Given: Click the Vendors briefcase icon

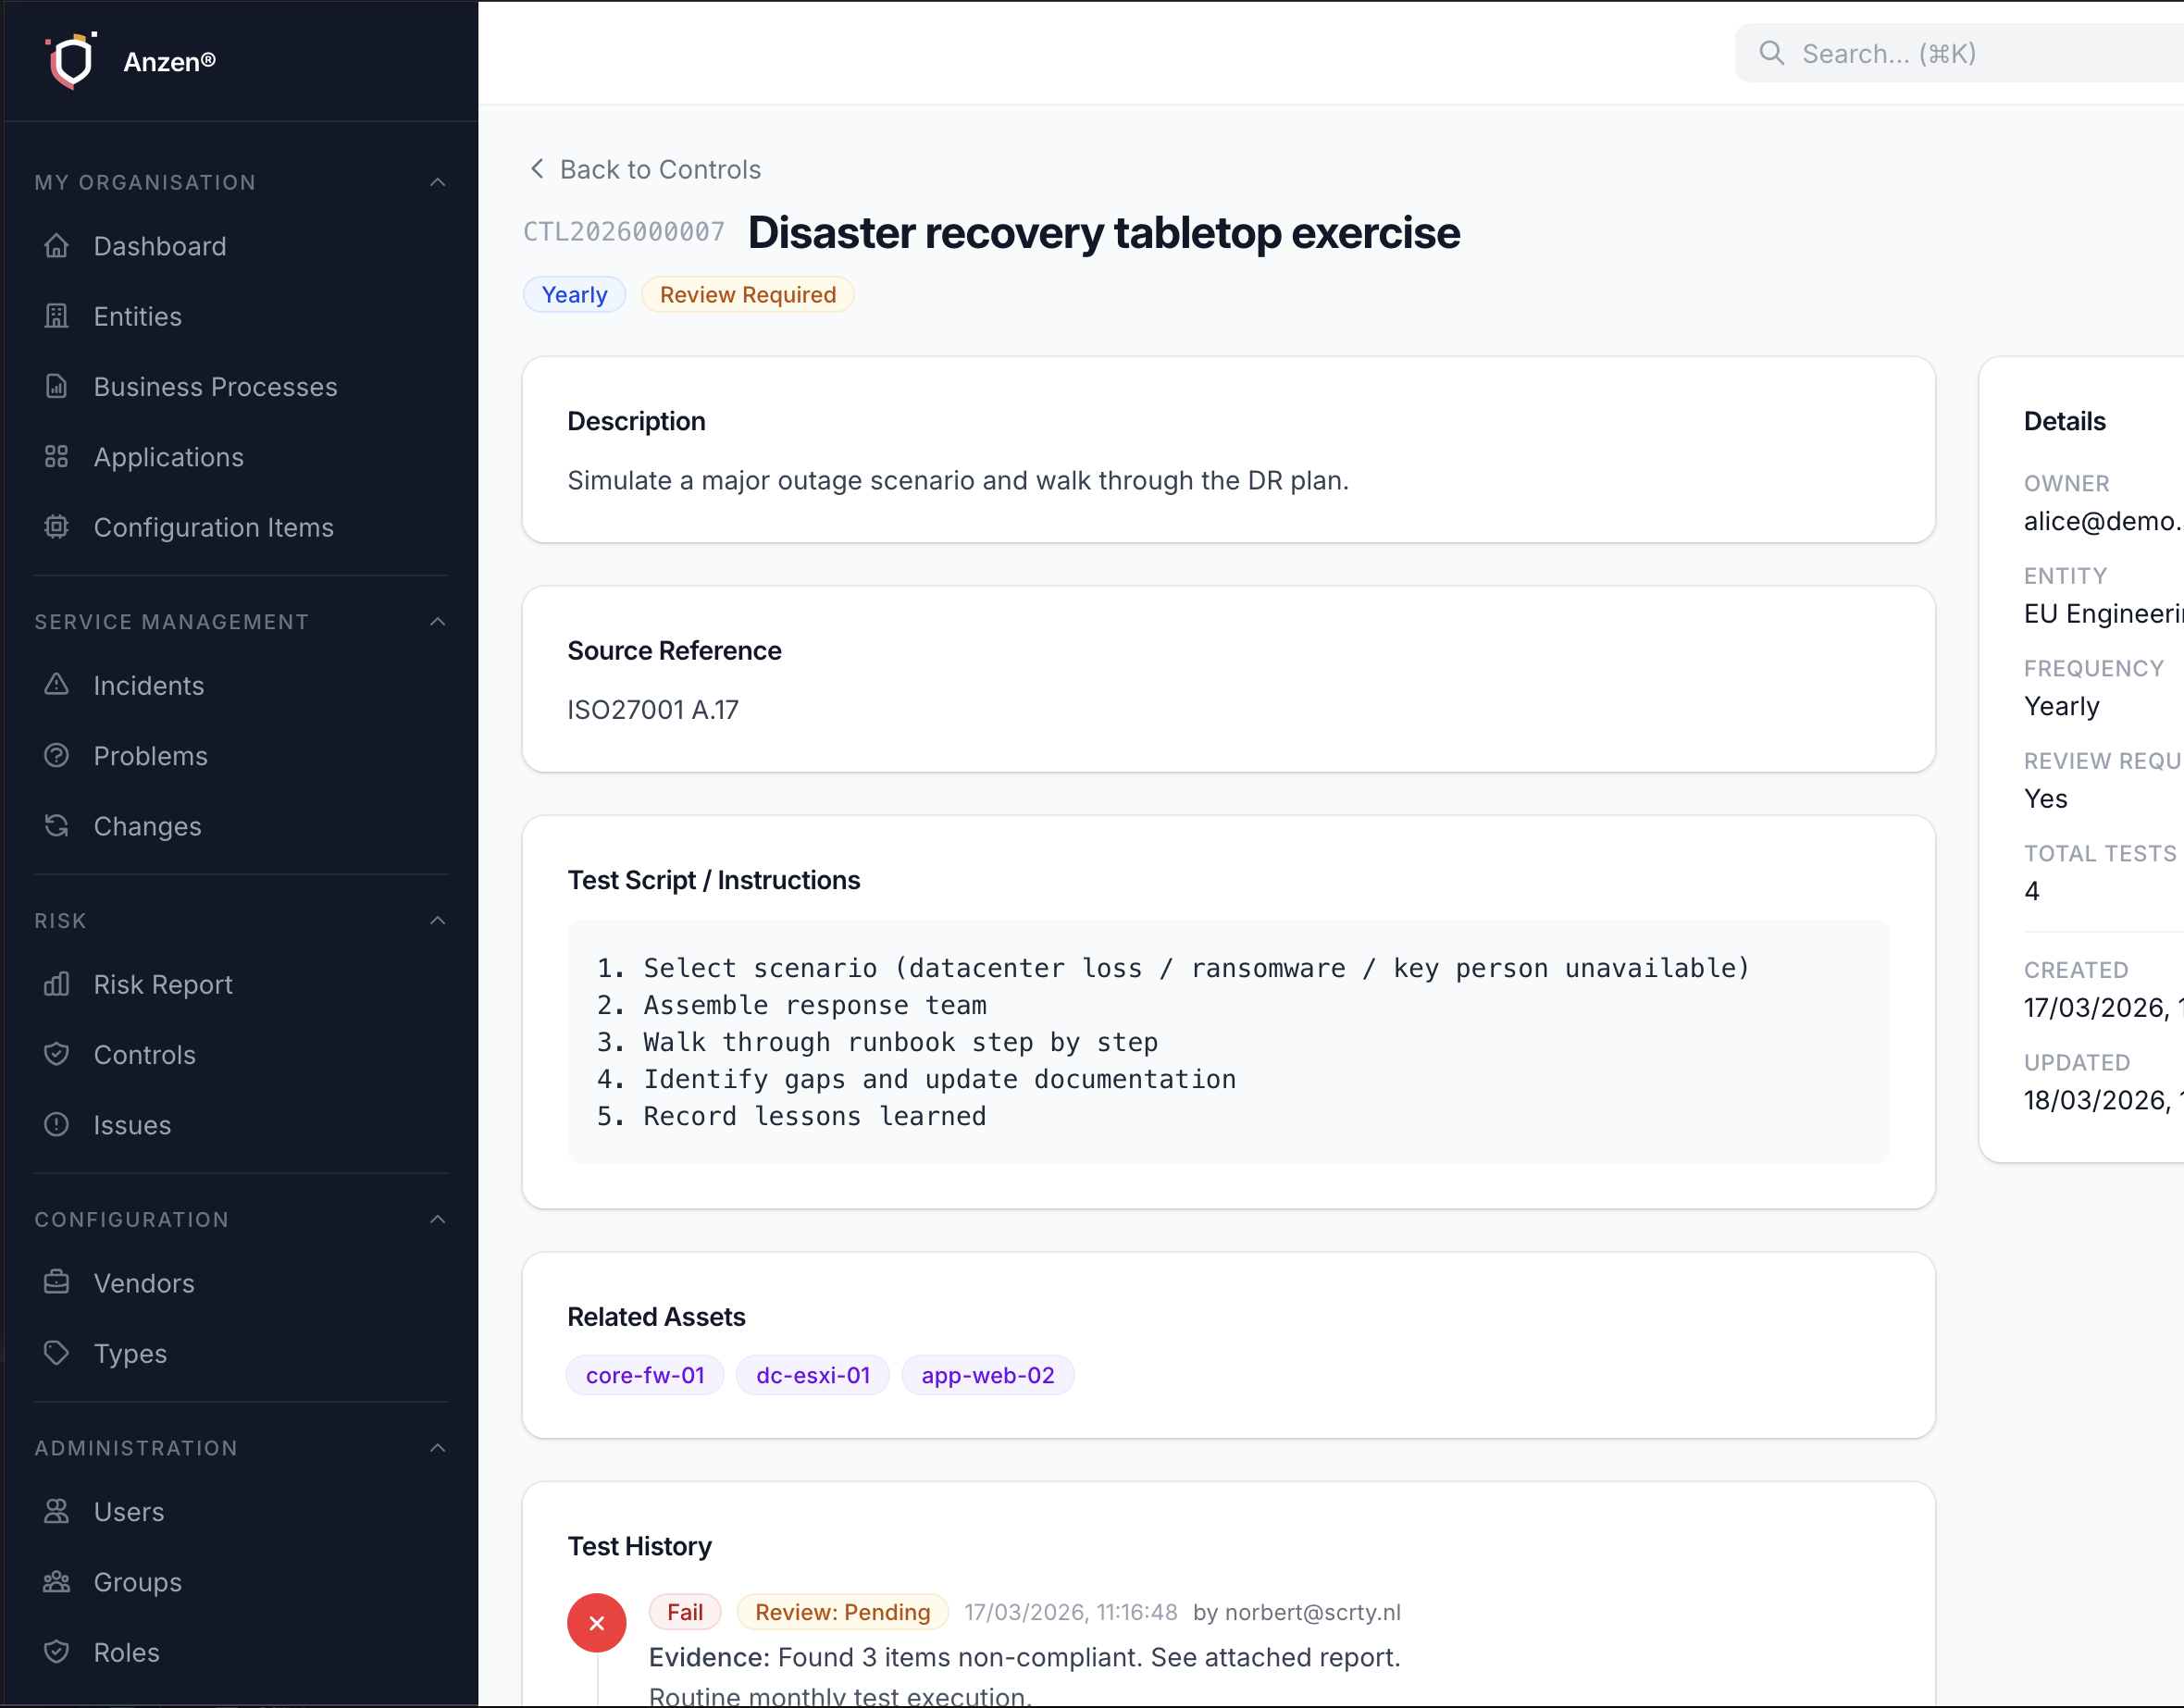Looking at the screenshot, I should point(57,1282).
